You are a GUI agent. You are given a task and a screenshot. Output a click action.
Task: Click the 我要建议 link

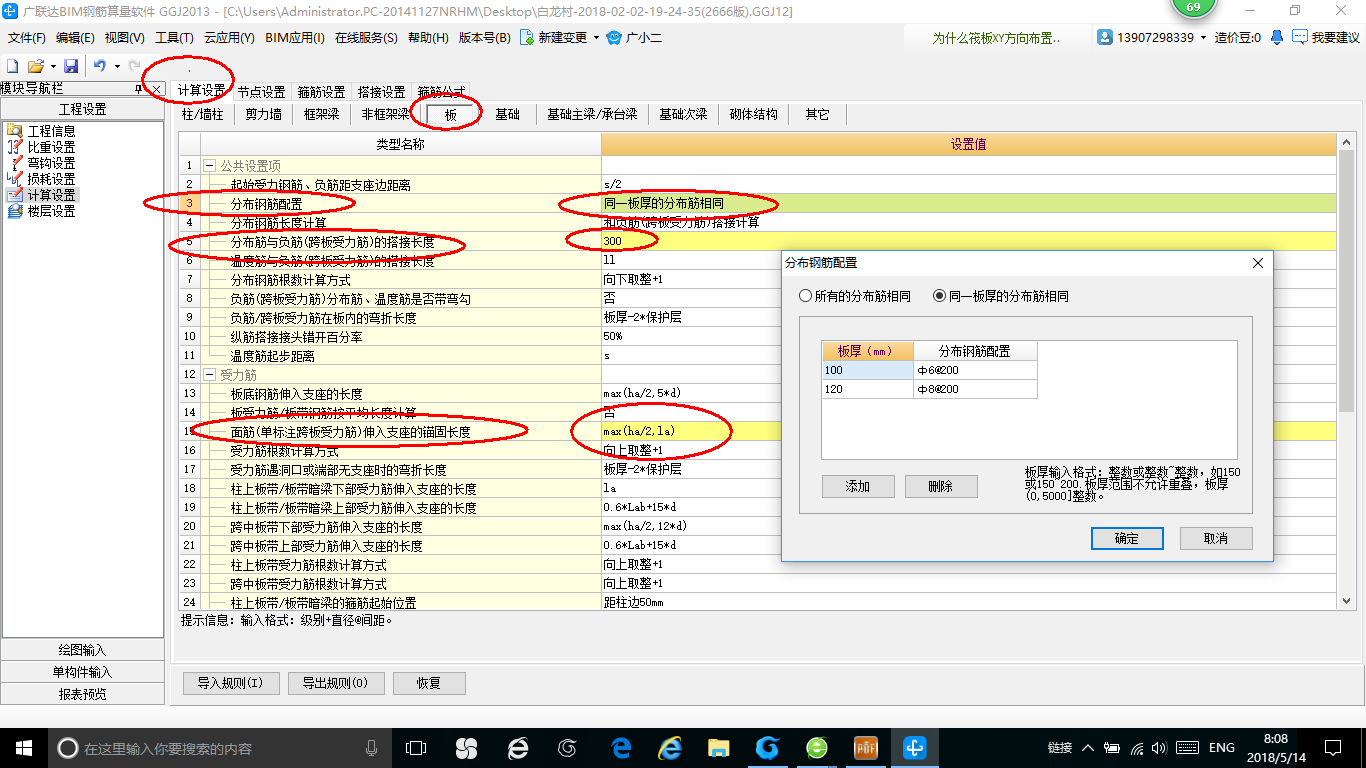1325,38
